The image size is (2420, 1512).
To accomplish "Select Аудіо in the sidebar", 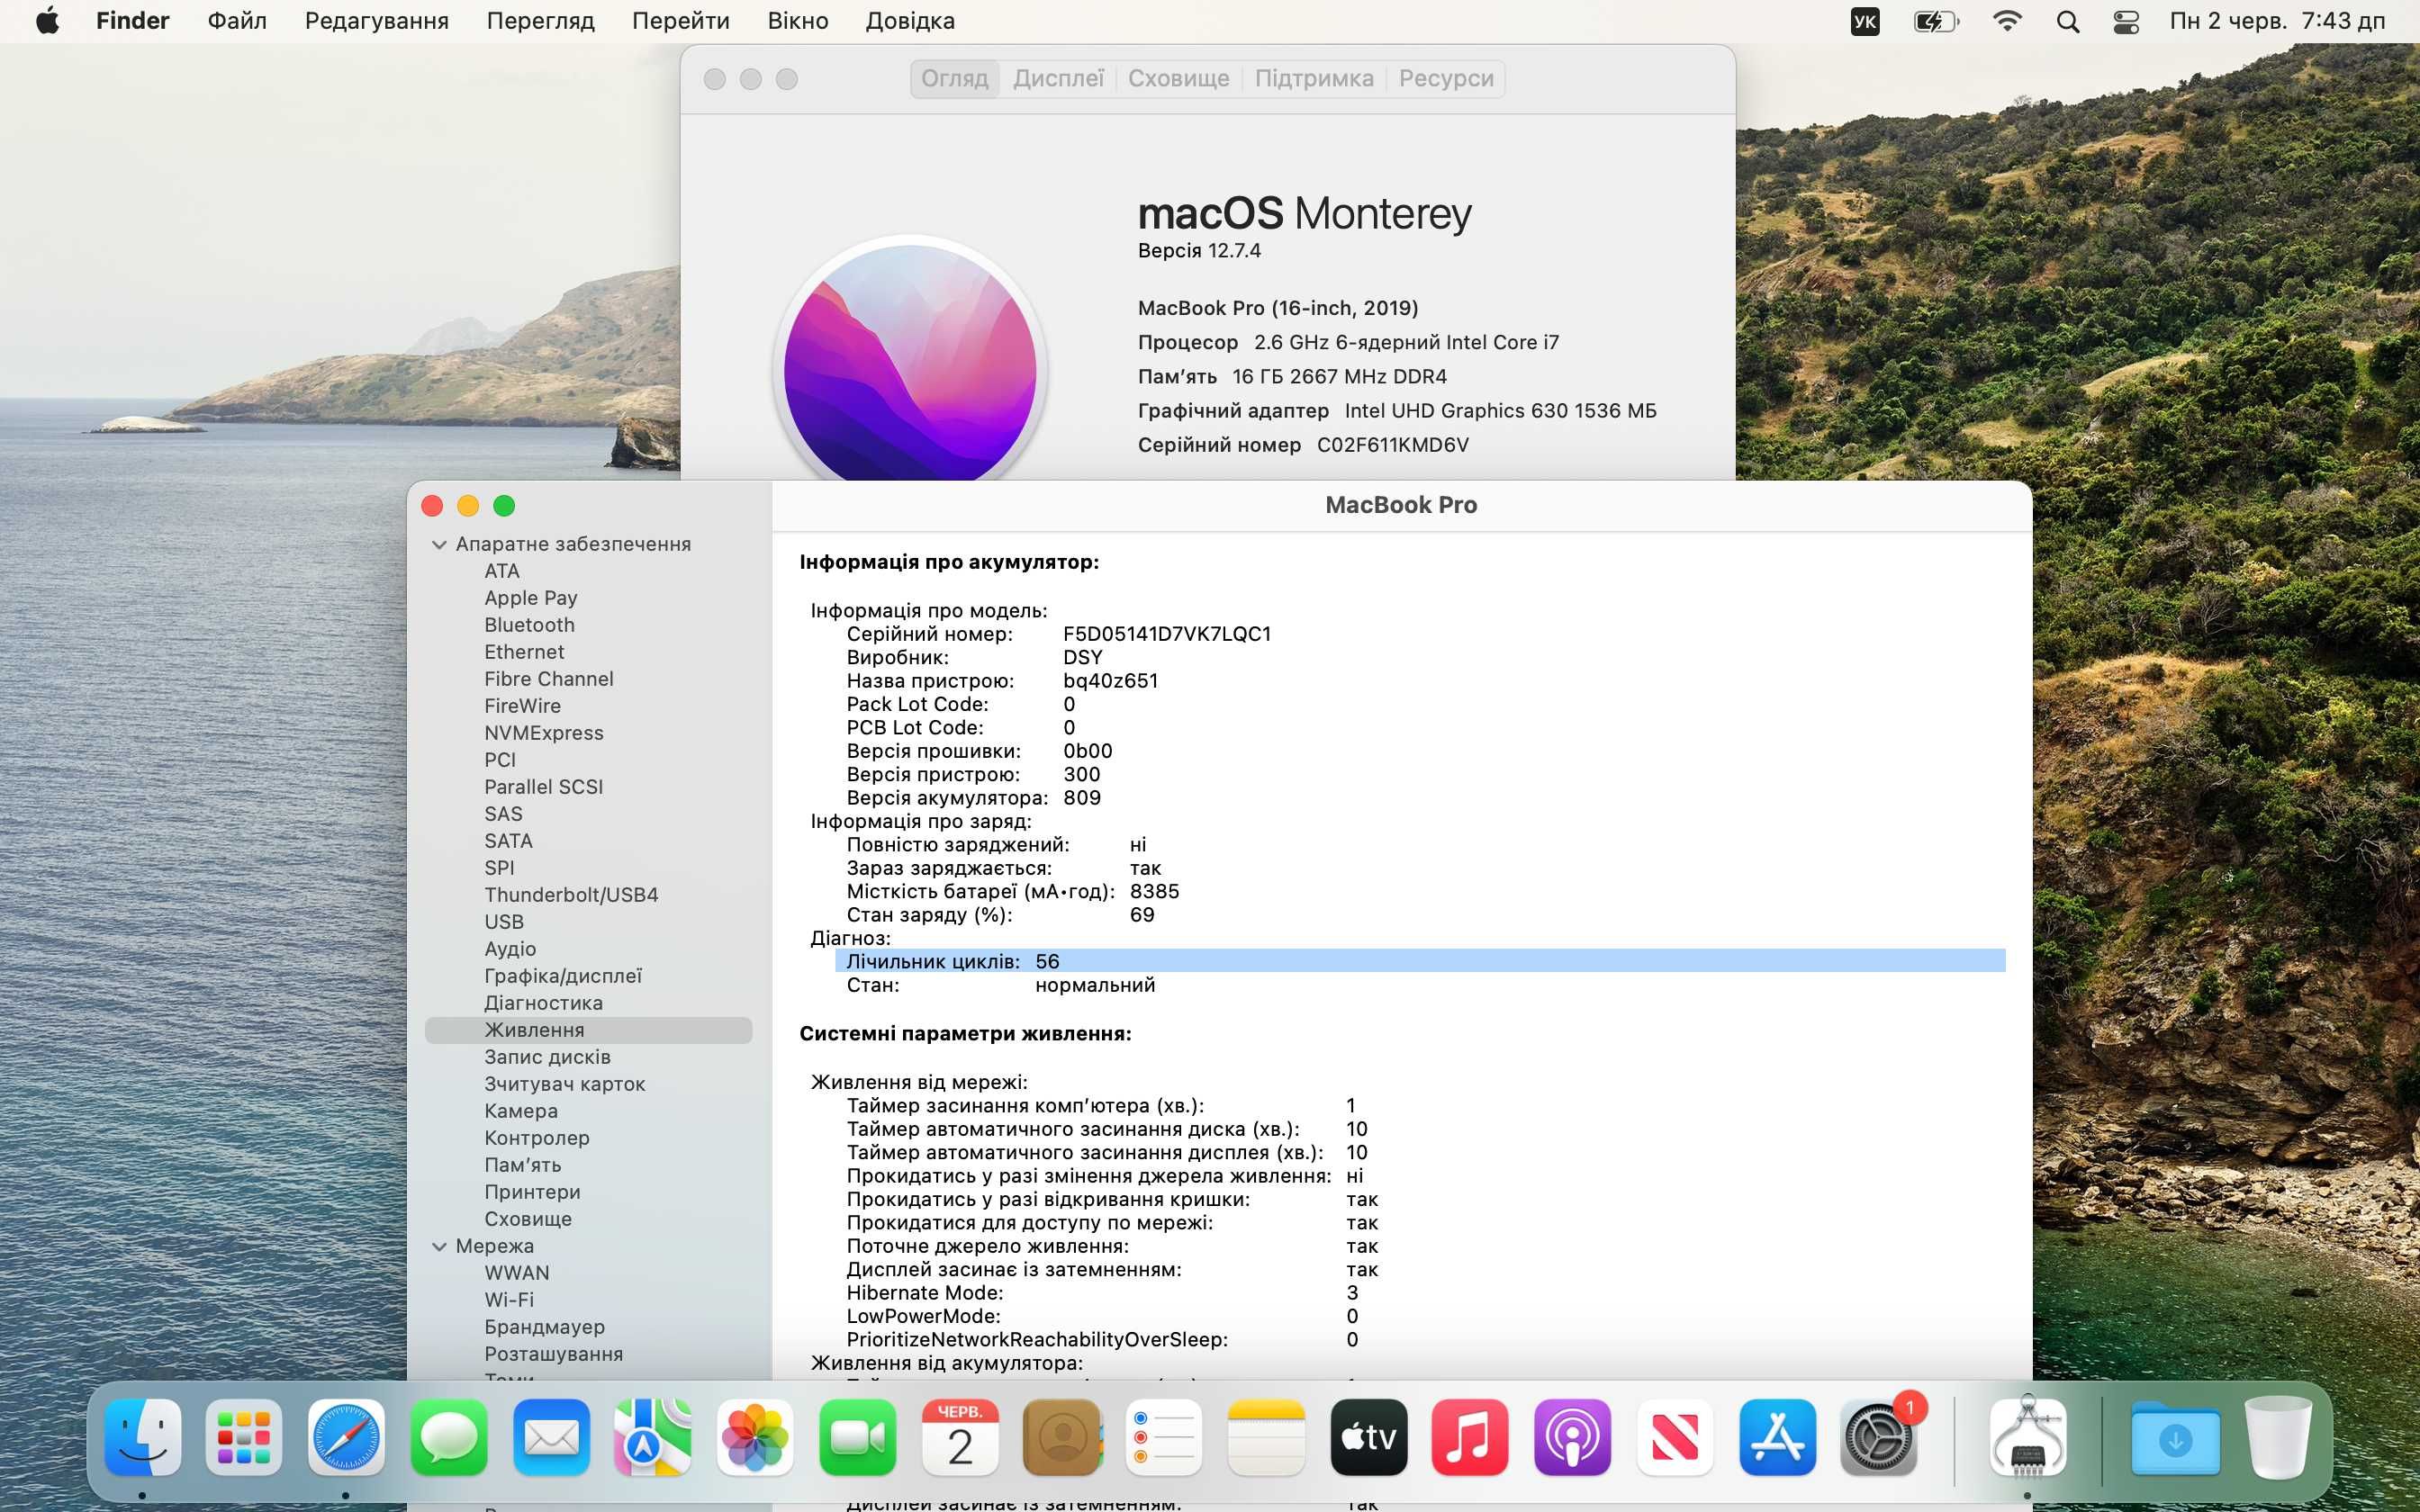I will [x=510, y=949].
